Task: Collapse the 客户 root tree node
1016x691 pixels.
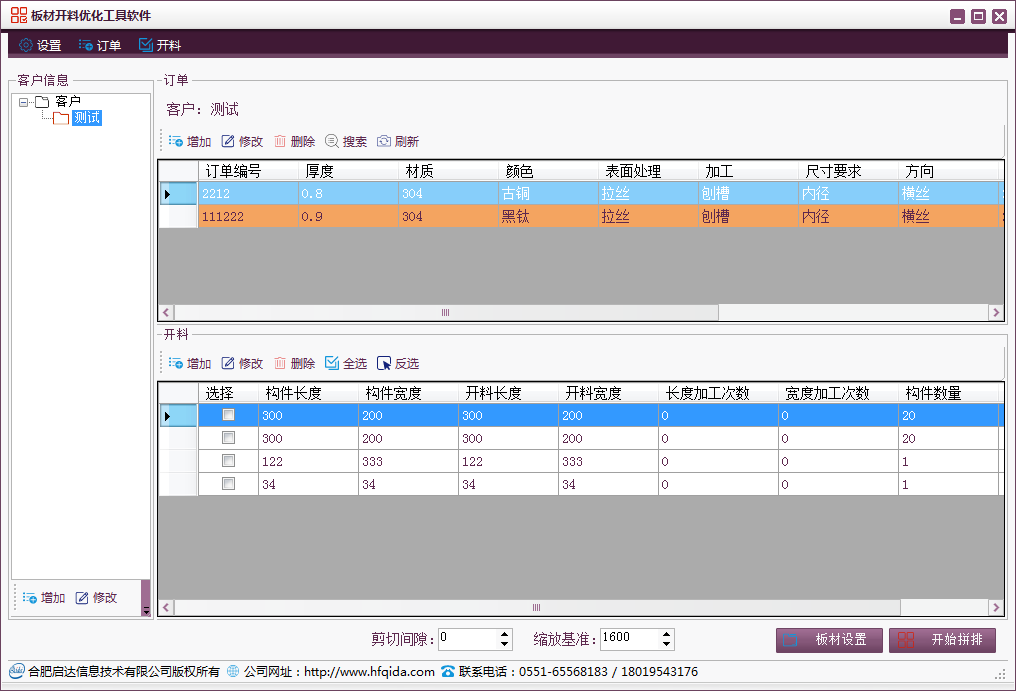Action: (23, 102)
